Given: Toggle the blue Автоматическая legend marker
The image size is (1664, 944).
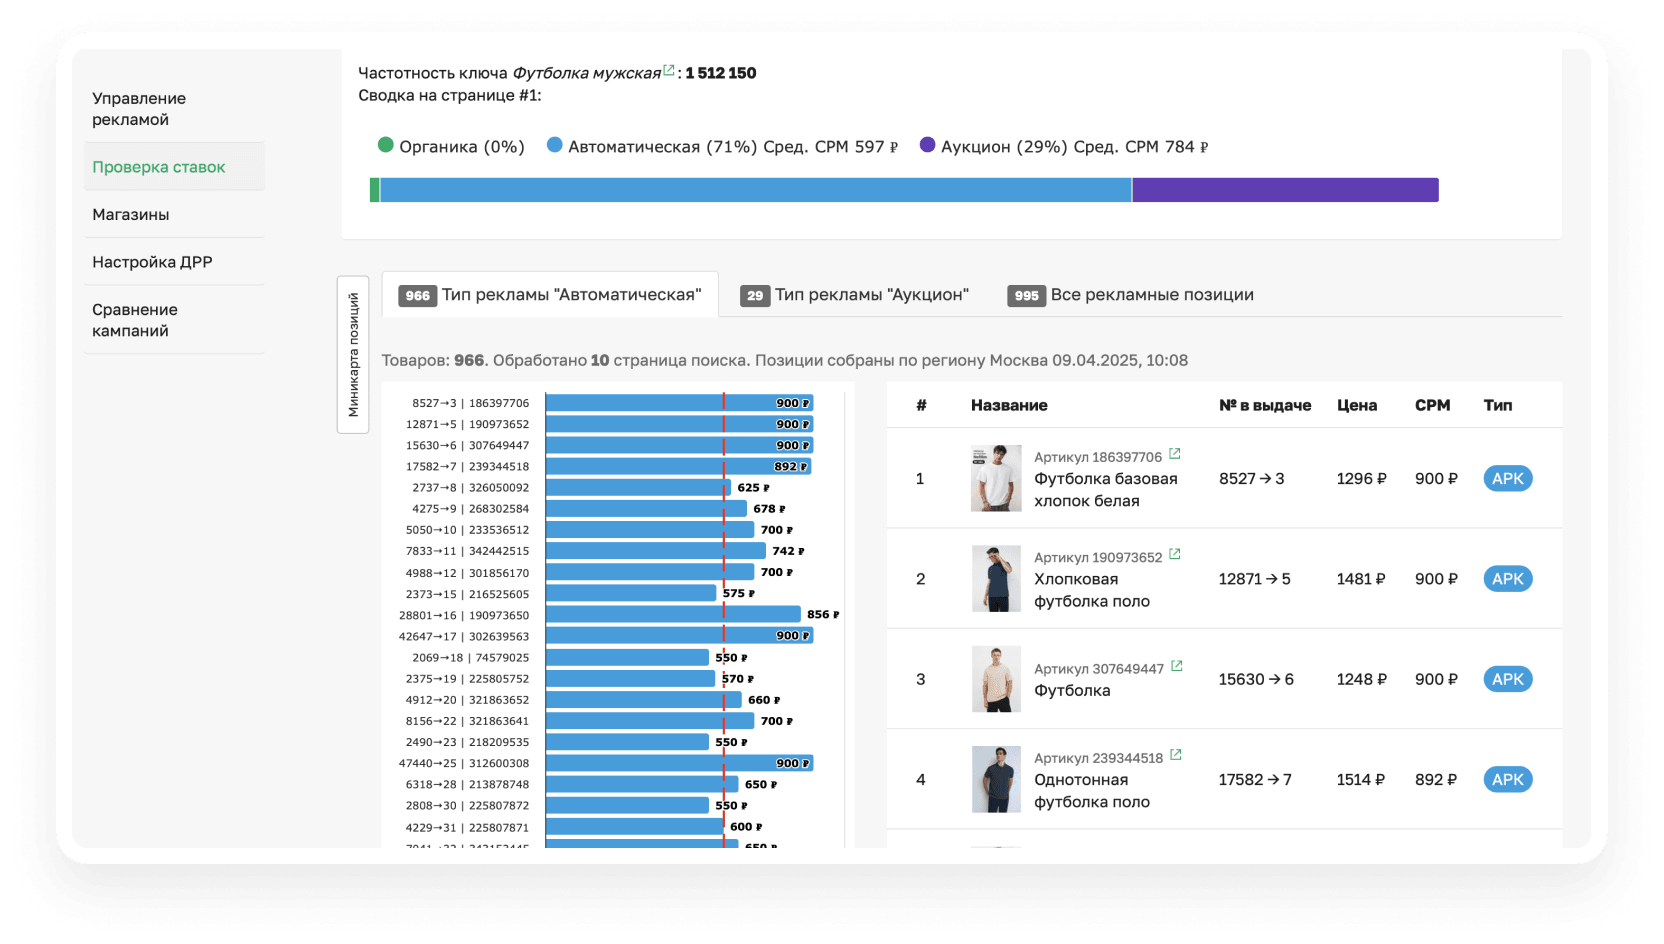Looking at the screenshot, I should [x=555, y=145].
